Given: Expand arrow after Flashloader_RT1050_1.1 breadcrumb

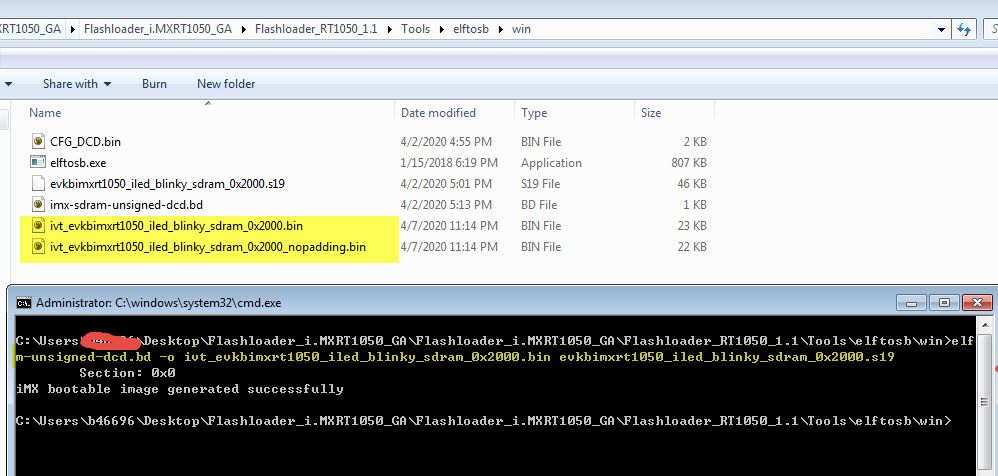Looking at the screenshot, I should click(x=390, y=29).
